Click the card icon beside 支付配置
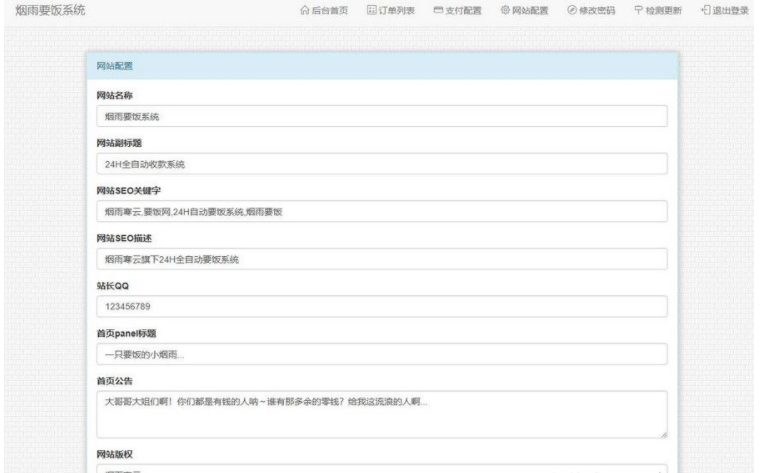This screenshot has height=473, width=765. (438, 10)
